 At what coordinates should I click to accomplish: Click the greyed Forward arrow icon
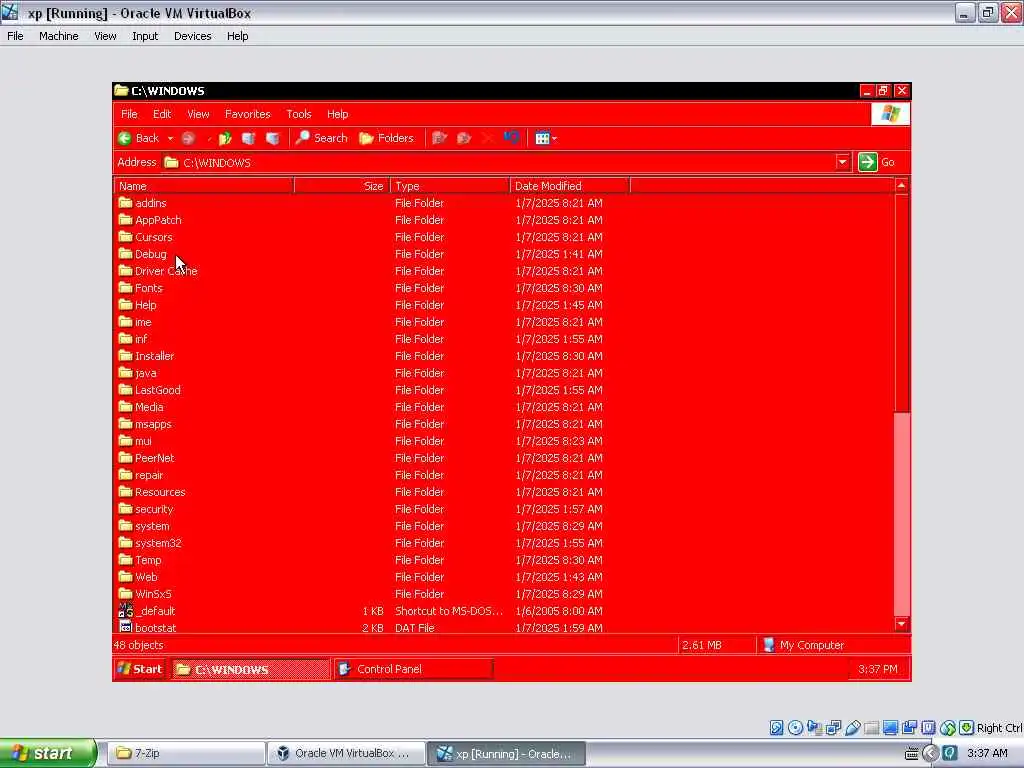tap(188, 138)
